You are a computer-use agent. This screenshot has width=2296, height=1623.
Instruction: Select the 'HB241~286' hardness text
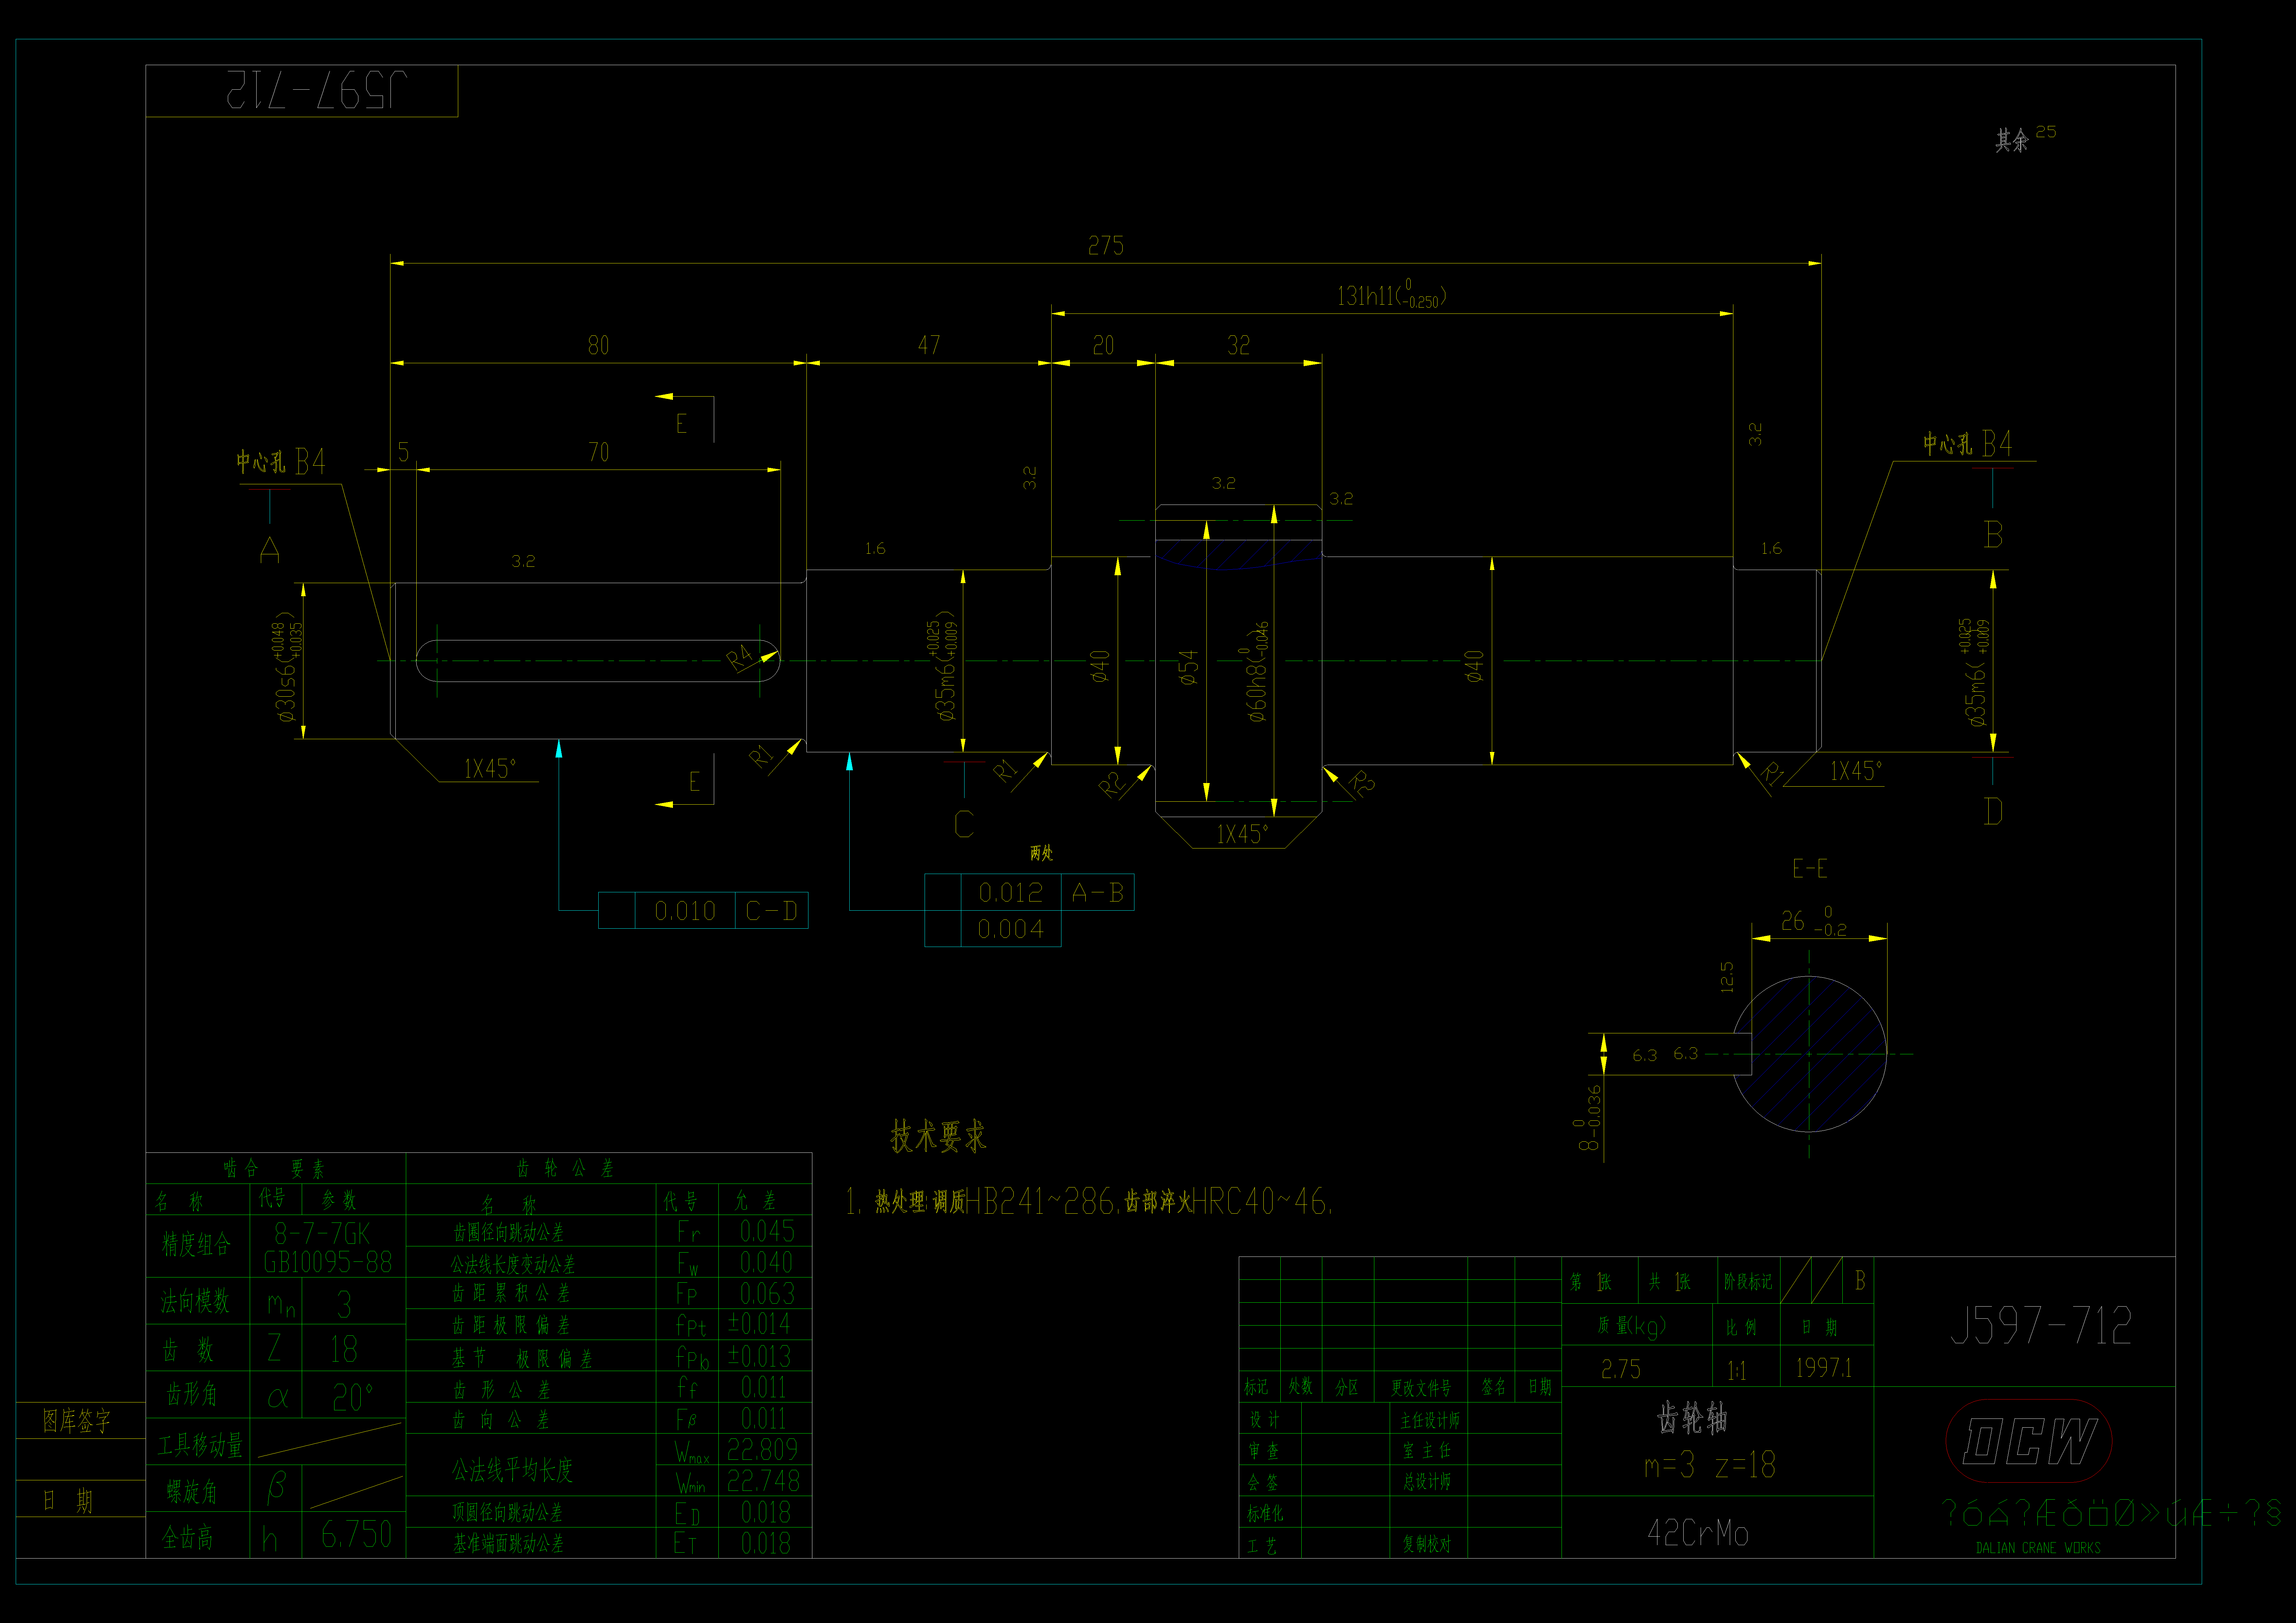tap(1040, 1201)
